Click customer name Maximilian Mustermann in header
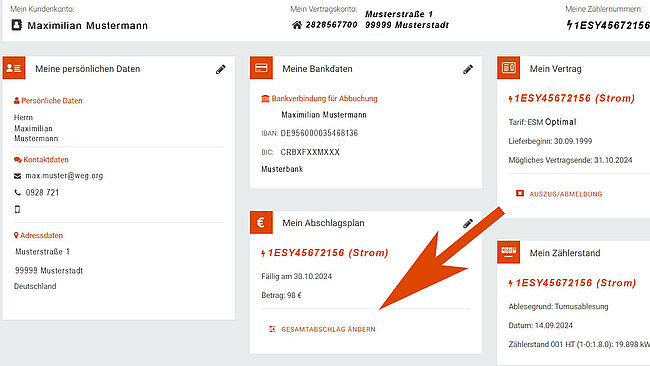 87,26
